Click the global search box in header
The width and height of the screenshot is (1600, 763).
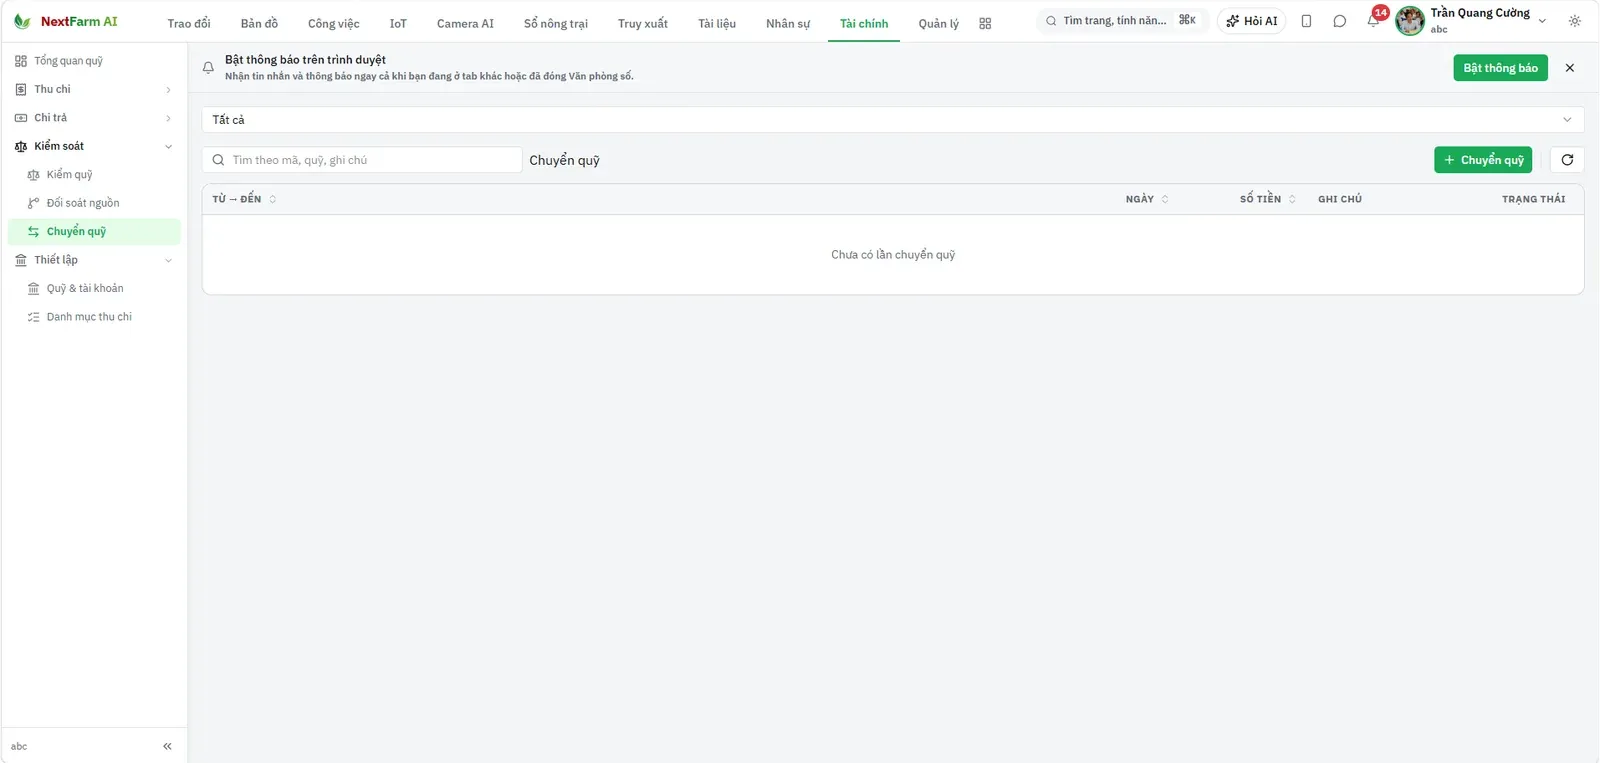coord(1122,21)
